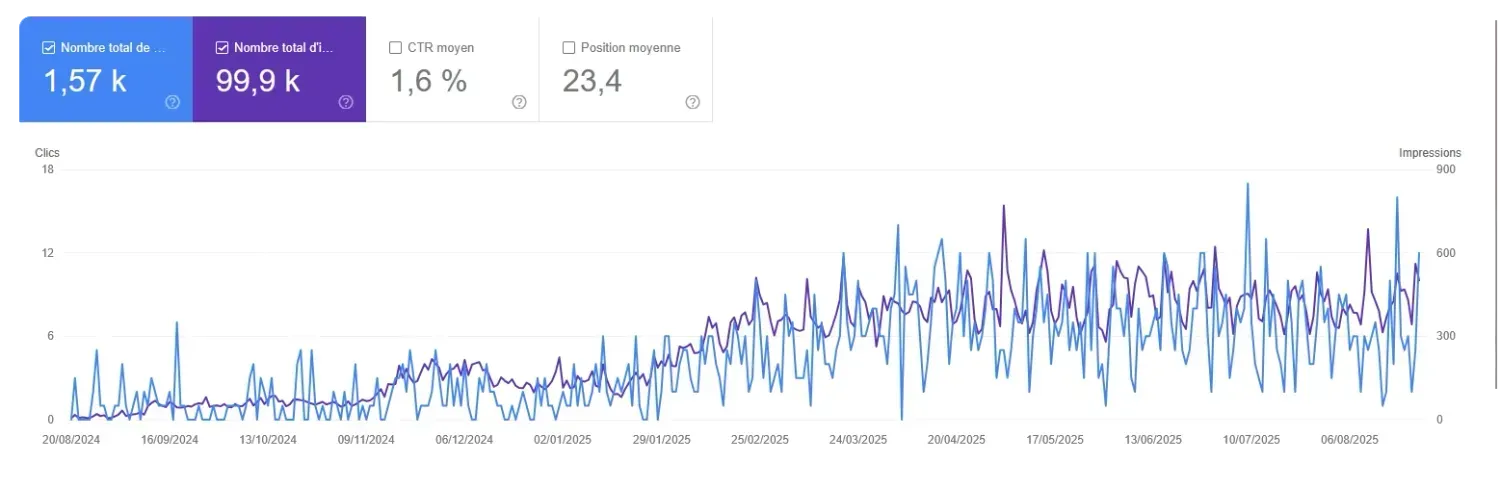
Task: Select the 1,57 k clicks value
Action: 85,81
